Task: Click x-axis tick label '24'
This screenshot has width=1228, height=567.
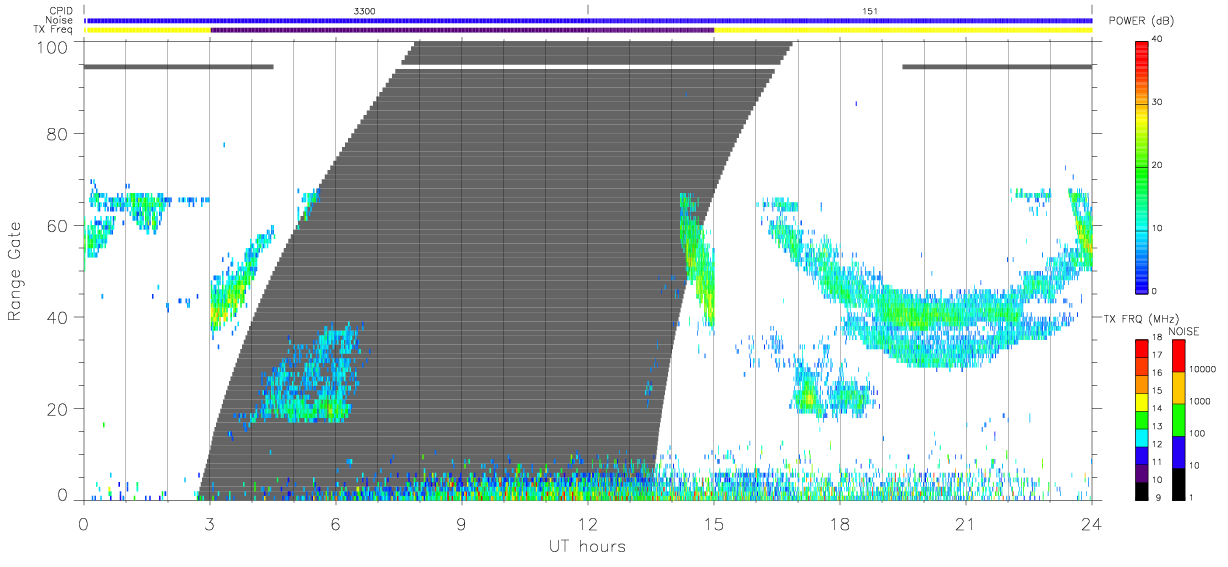Action: point(1092,523)
